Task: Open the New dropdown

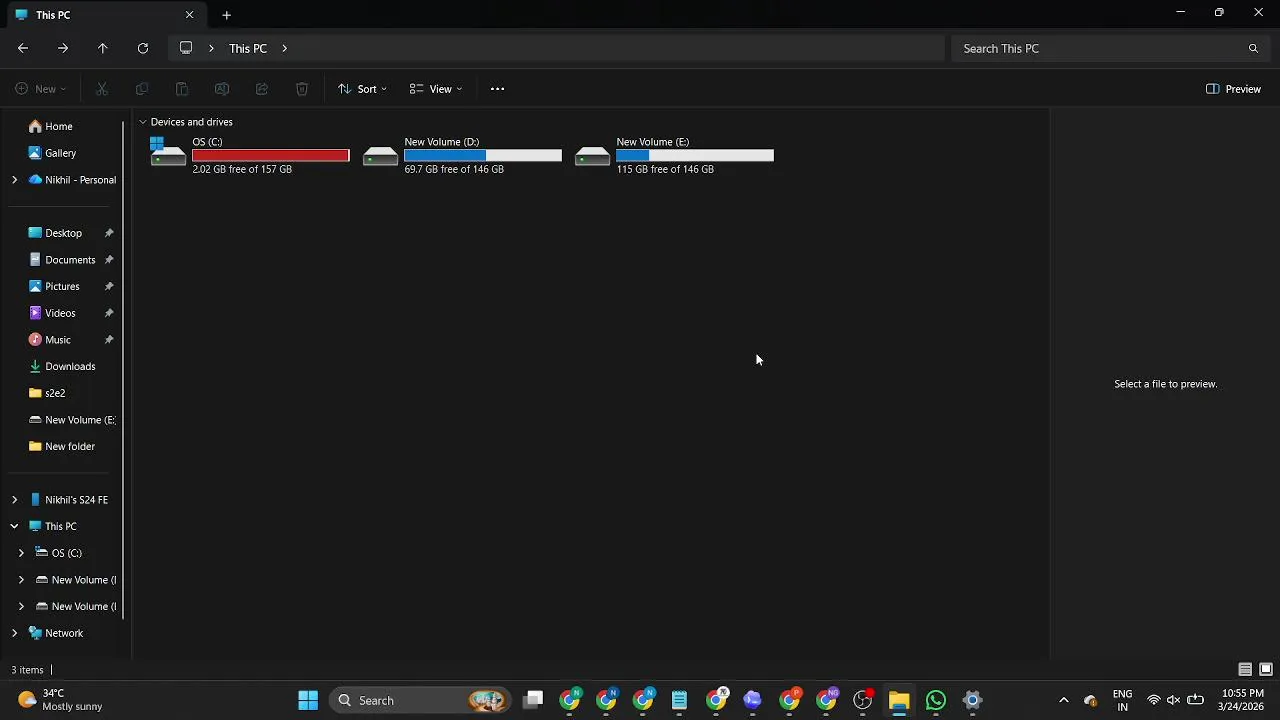Action: pos(41,89)
